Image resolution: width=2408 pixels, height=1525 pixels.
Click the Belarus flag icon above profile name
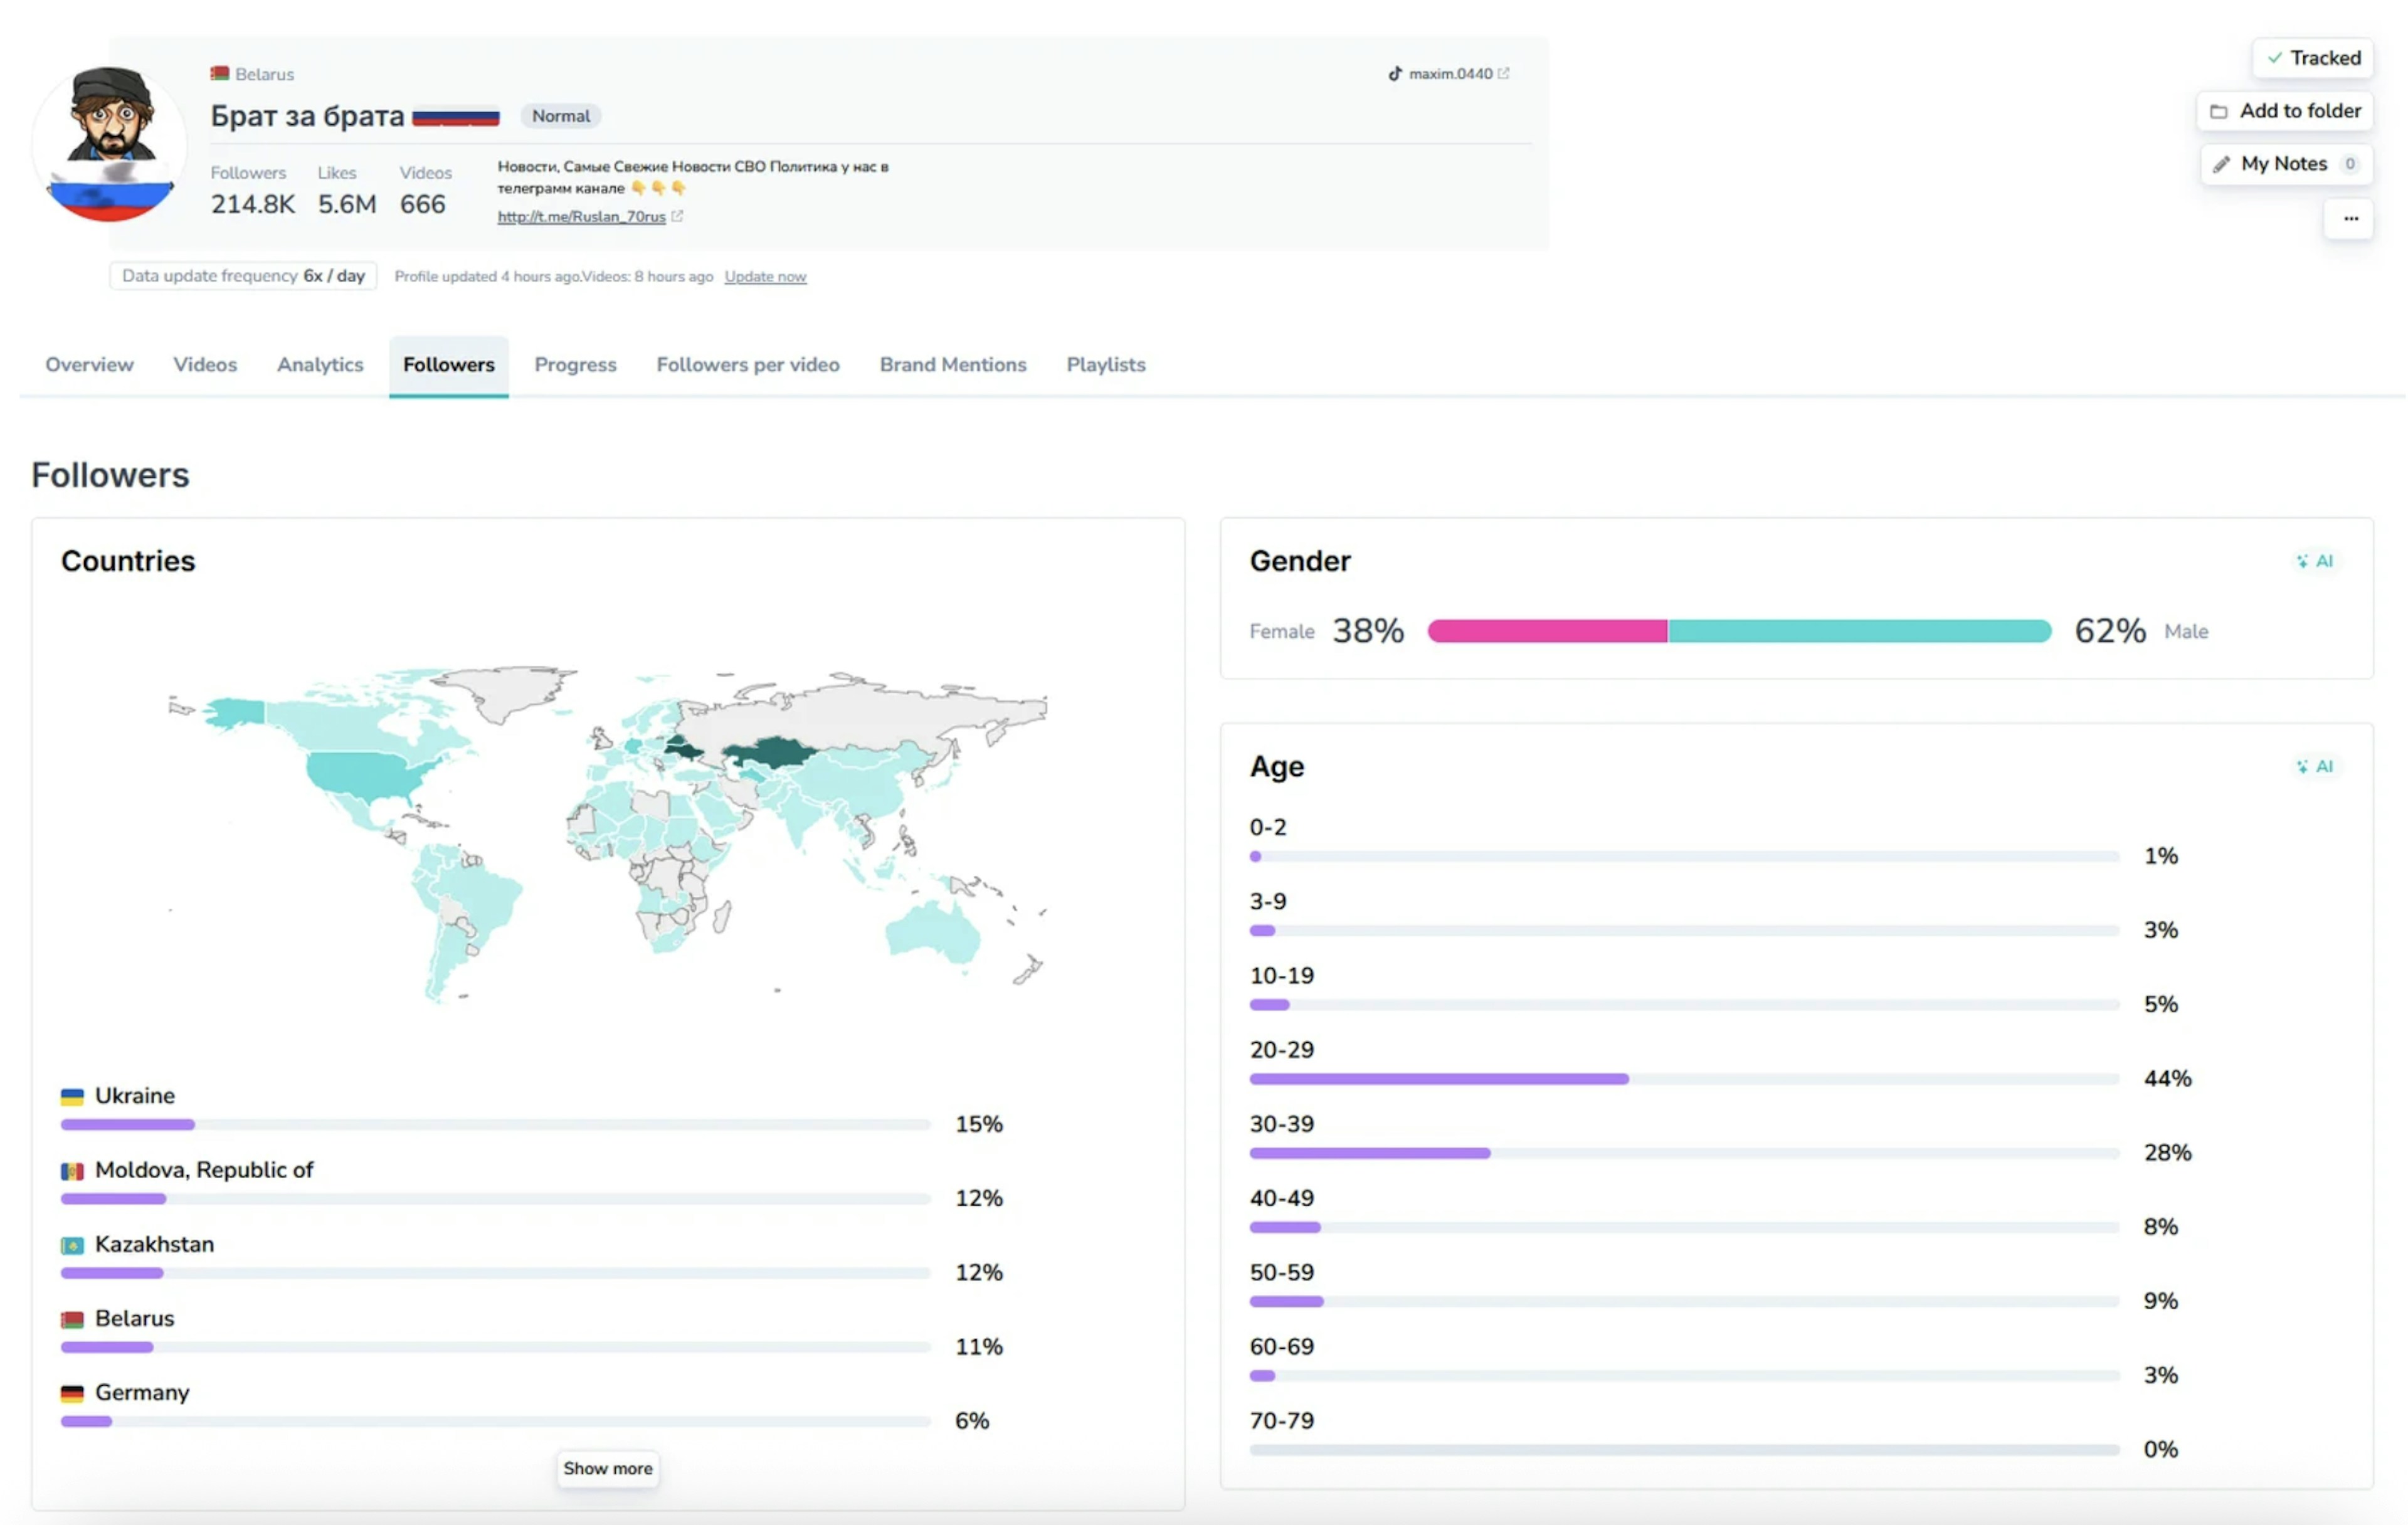click(x=220, y=74)
